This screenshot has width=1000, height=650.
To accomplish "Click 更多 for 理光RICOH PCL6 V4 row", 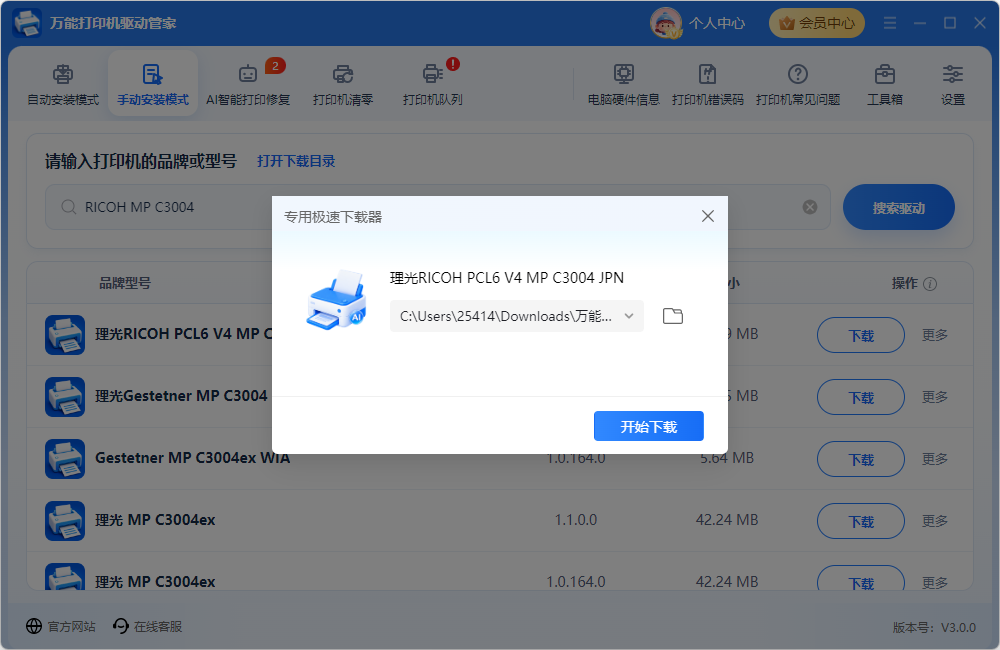I will (934, 335).
